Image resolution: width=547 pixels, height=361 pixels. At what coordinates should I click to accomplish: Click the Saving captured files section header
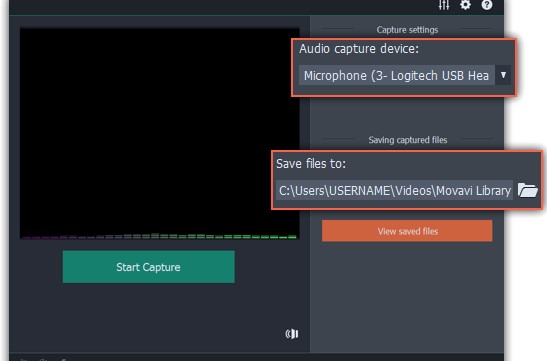click(x=407, y=140)
